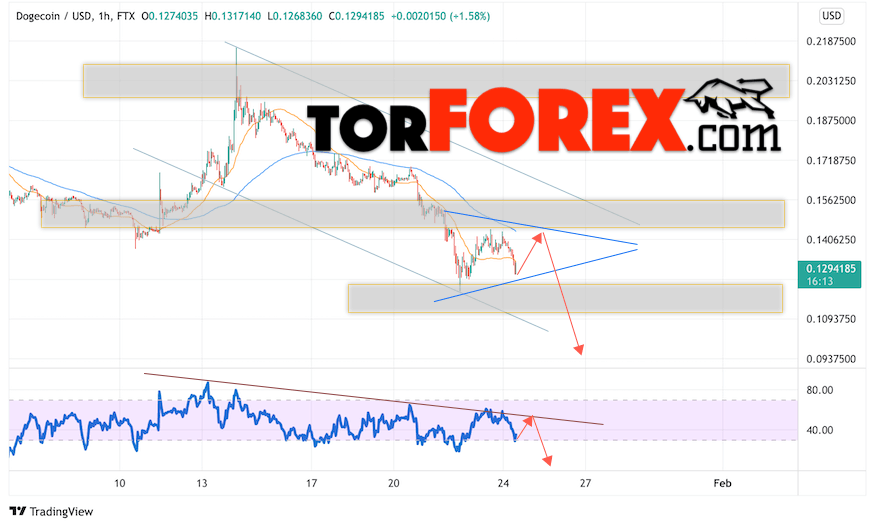
Task: Click the open price value O0.1274035
Action: tap(170, 16)
